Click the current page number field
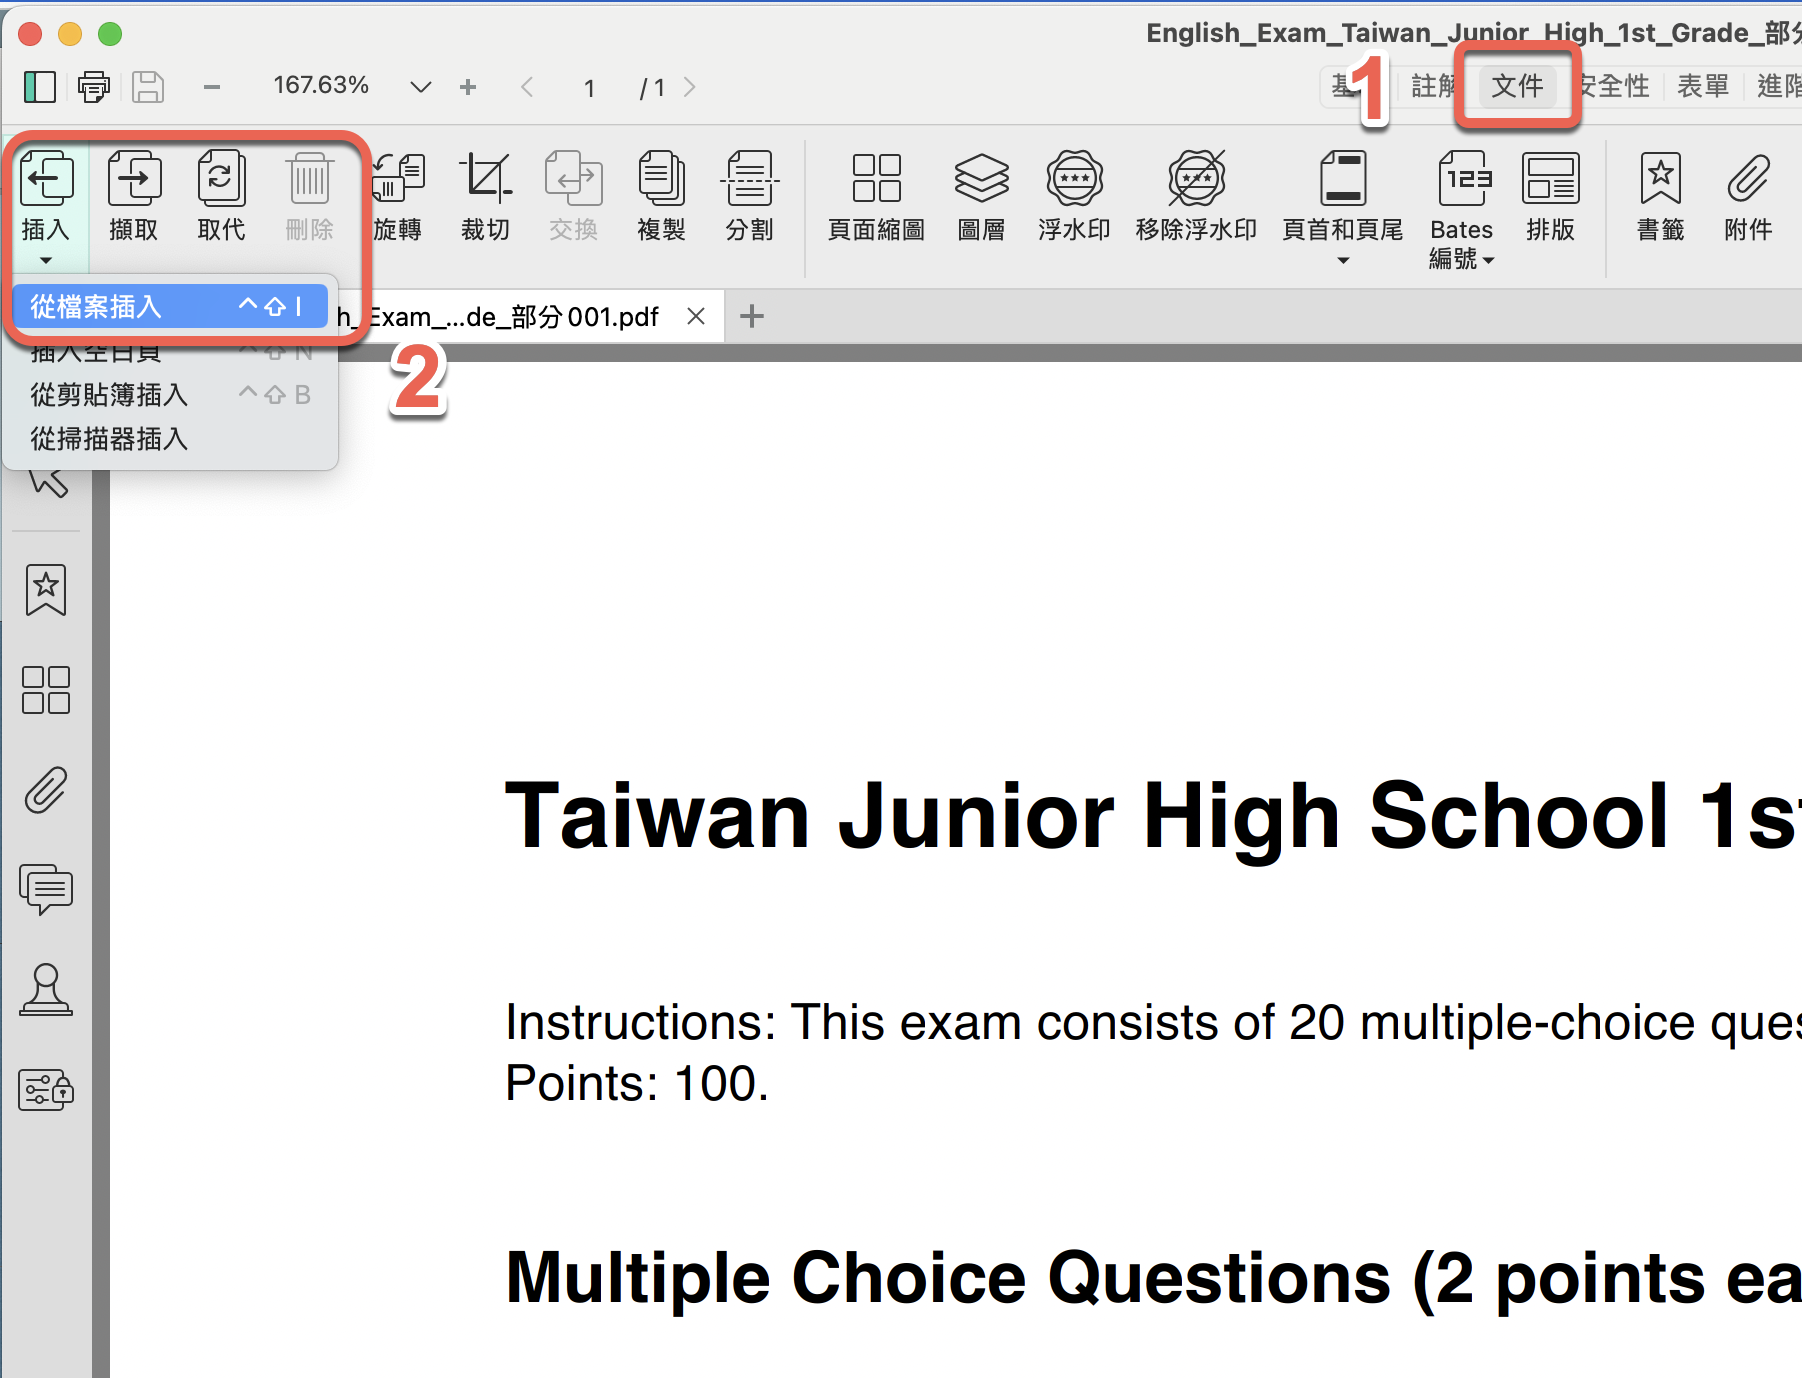 click(590, 88)
